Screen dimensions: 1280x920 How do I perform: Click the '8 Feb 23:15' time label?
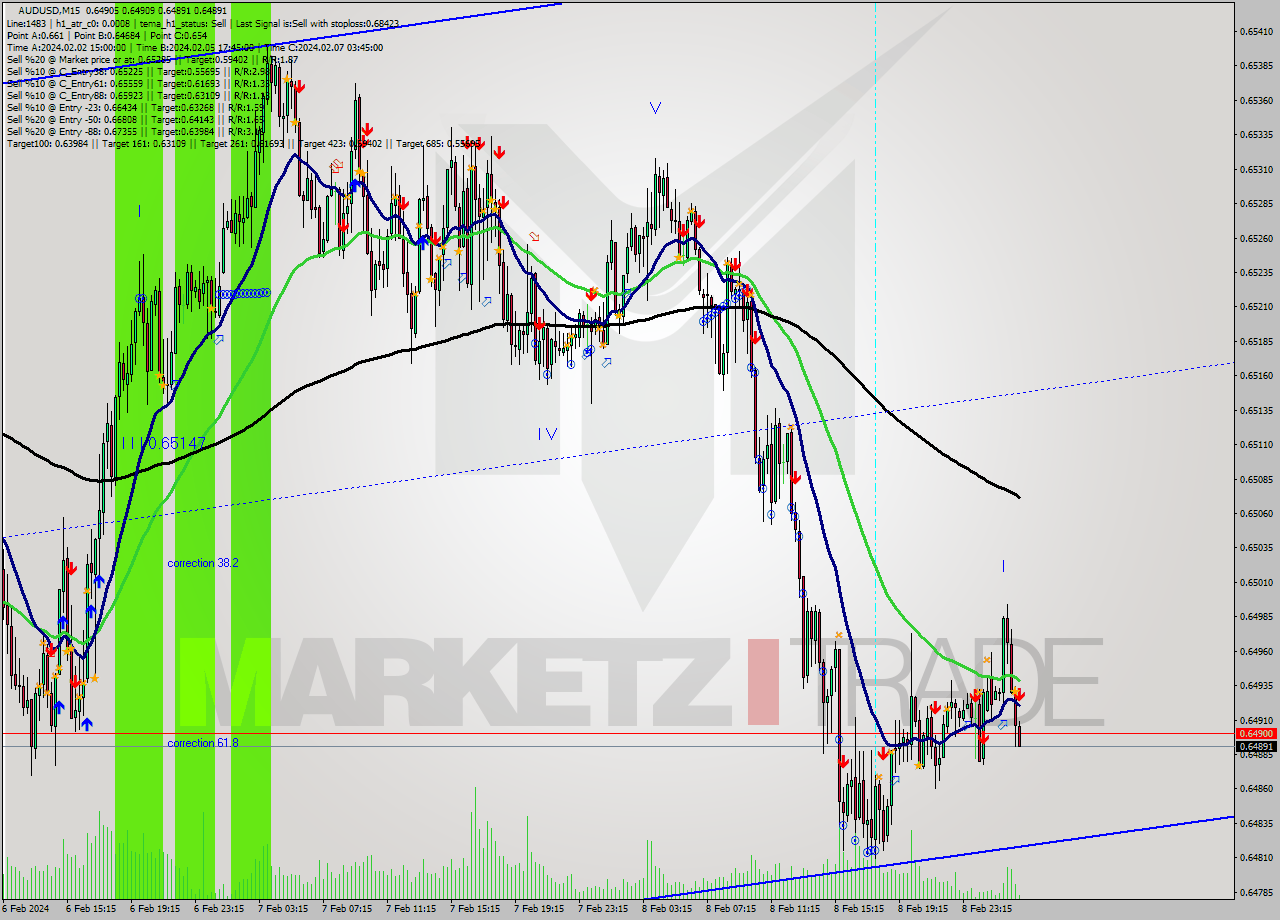pos(987,909)
